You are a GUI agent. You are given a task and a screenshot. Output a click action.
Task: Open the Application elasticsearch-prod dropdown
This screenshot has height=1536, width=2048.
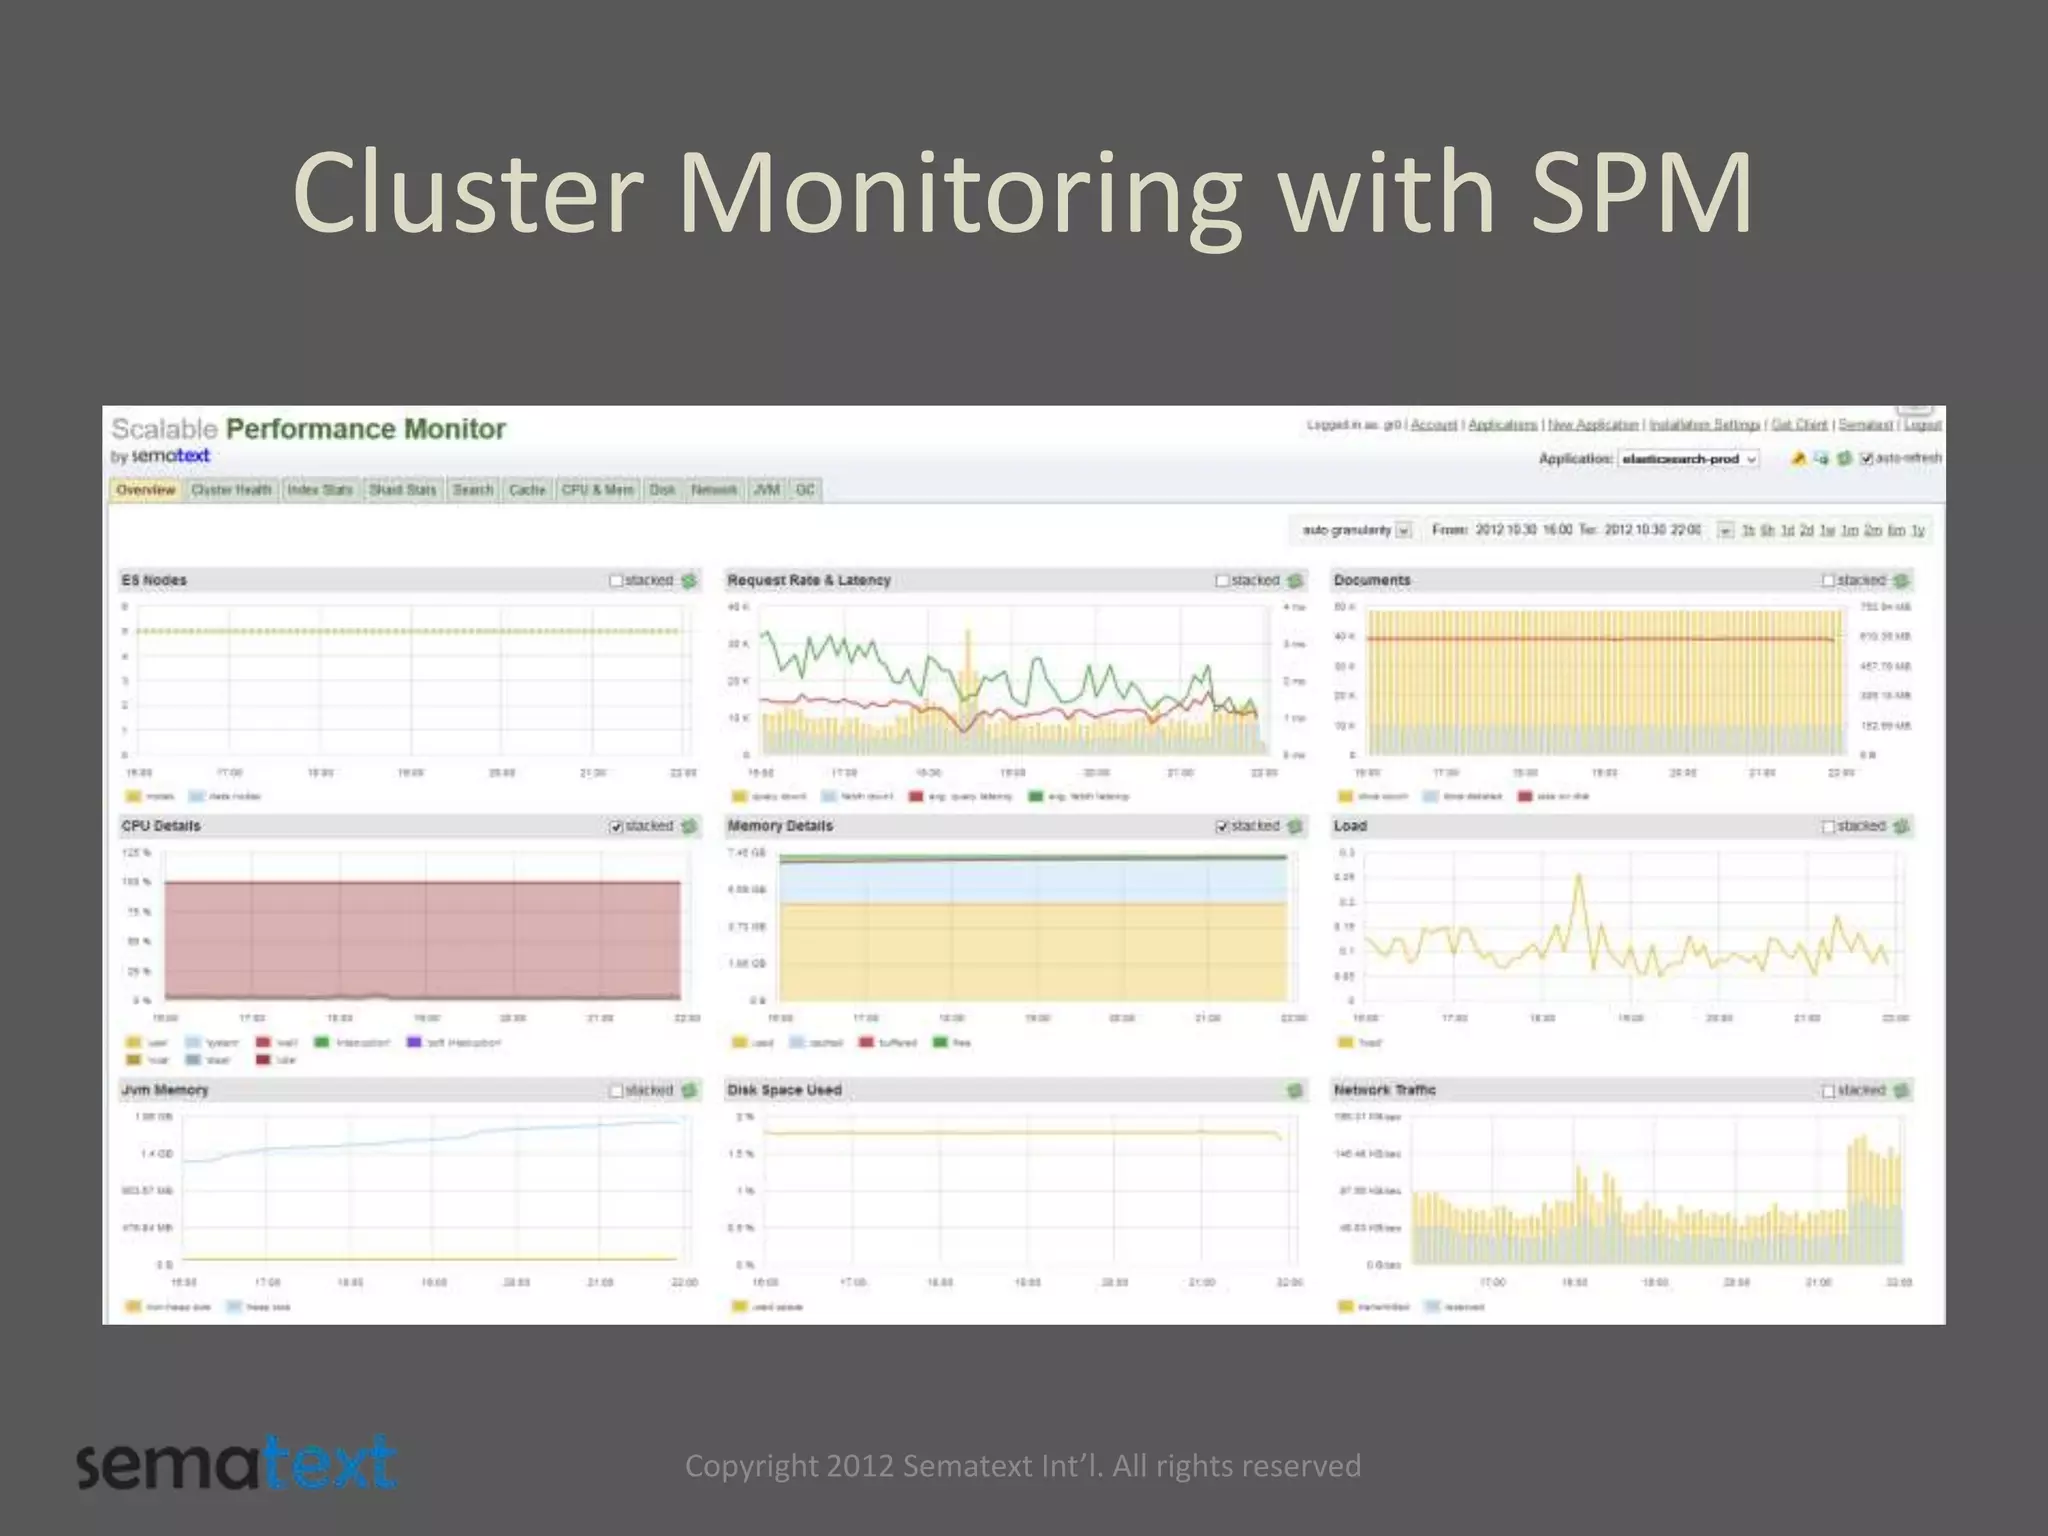(x=1689, y=459)
